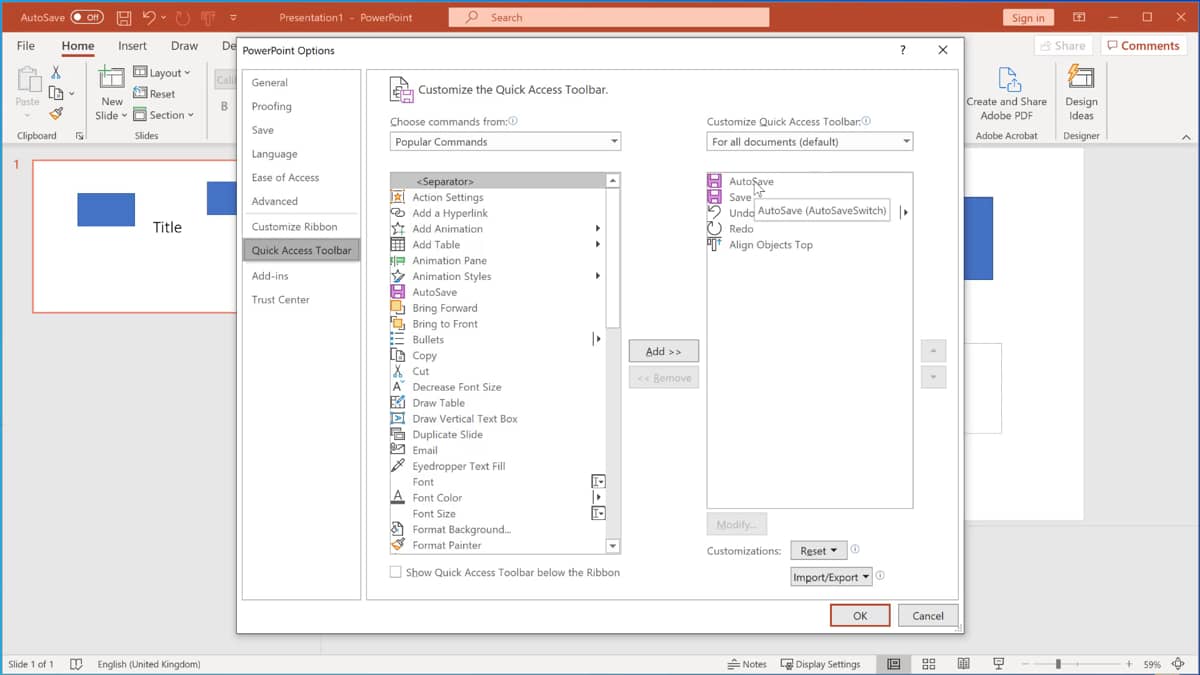The width and height of the screenshot is (1200, 675).
Task: Toggle the AutoSave switch in title bar
Action: pos(87,17)
